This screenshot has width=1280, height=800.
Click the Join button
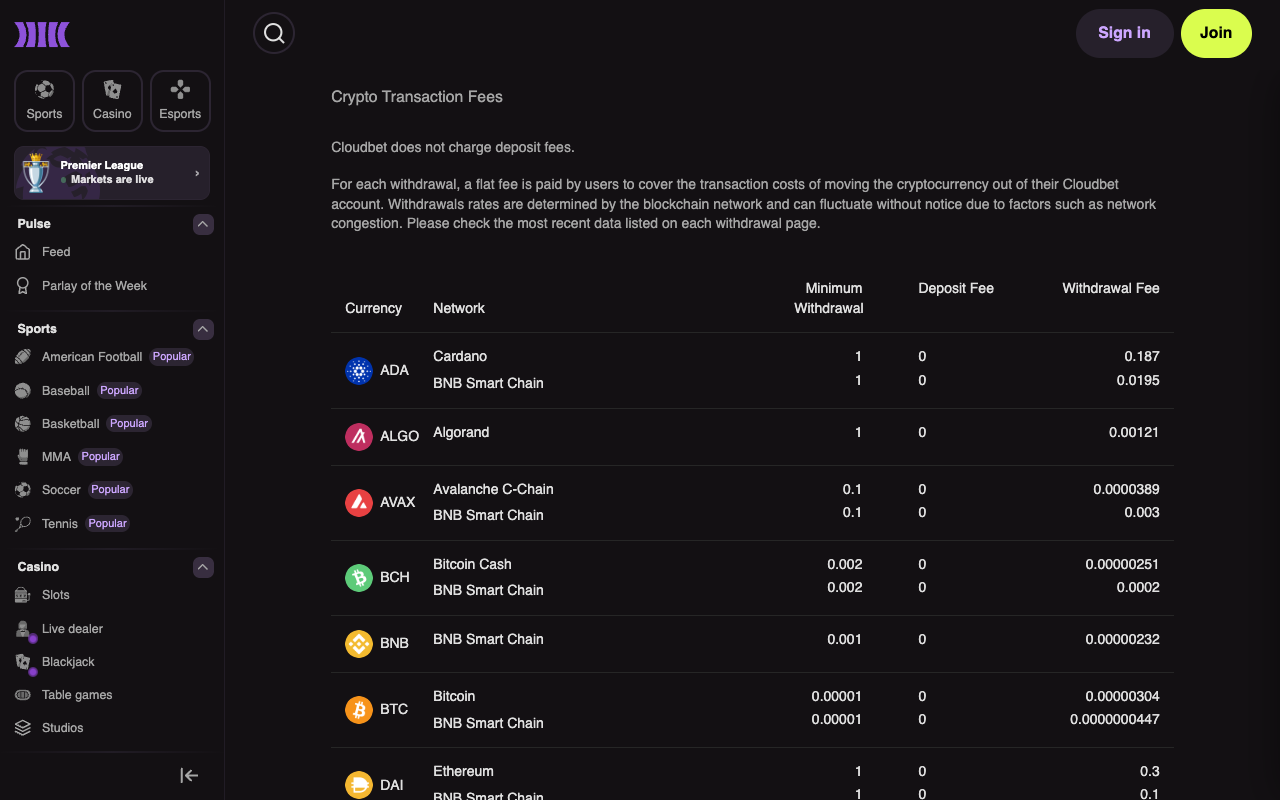point(1216,33)
